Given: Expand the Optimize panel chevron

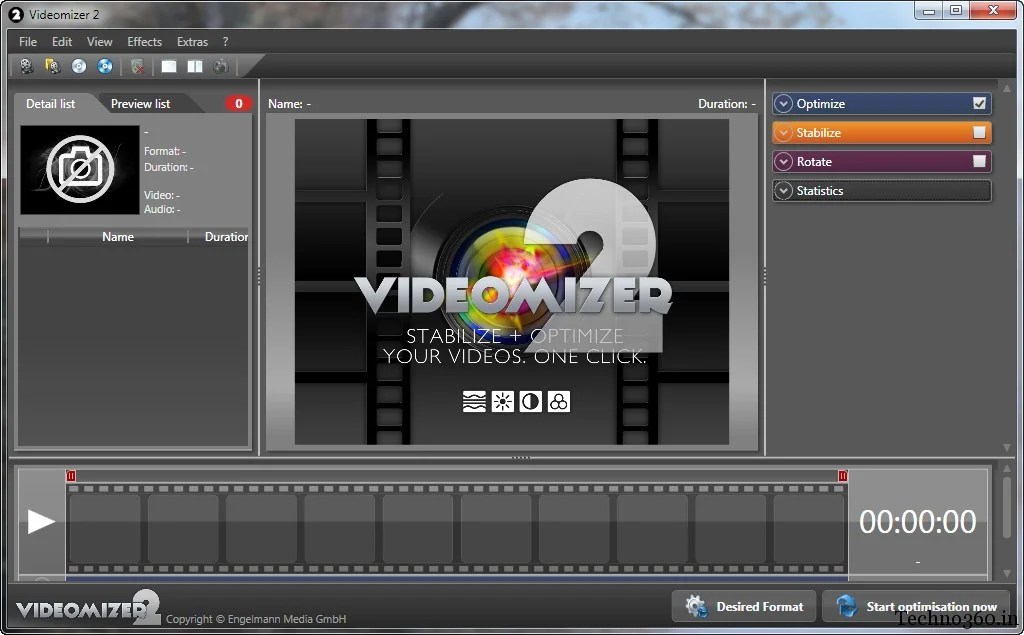Looking at the screenshot, I should [x=783, y=103].
